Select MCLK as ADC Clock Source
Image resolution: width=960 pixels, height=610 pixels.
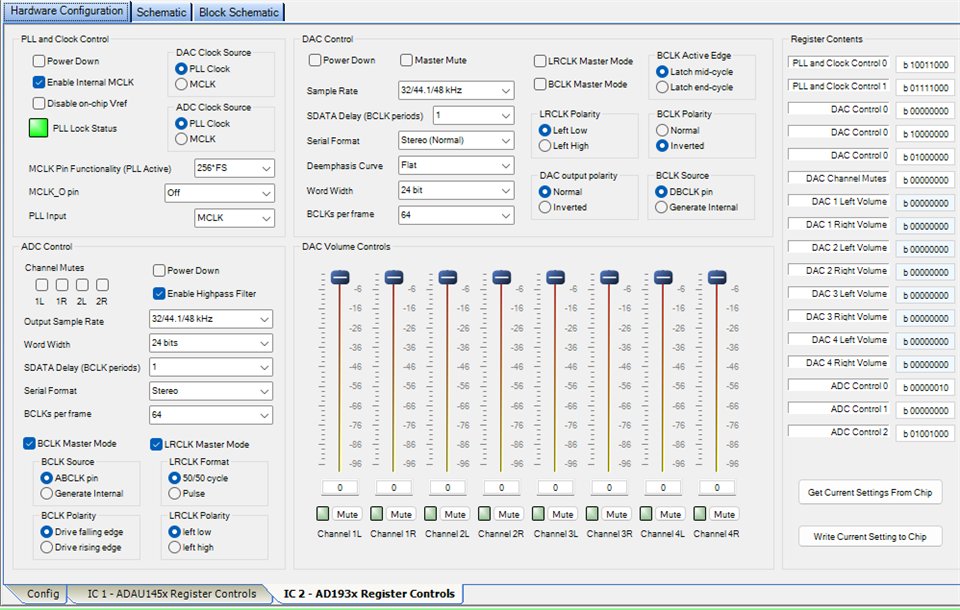181,139
